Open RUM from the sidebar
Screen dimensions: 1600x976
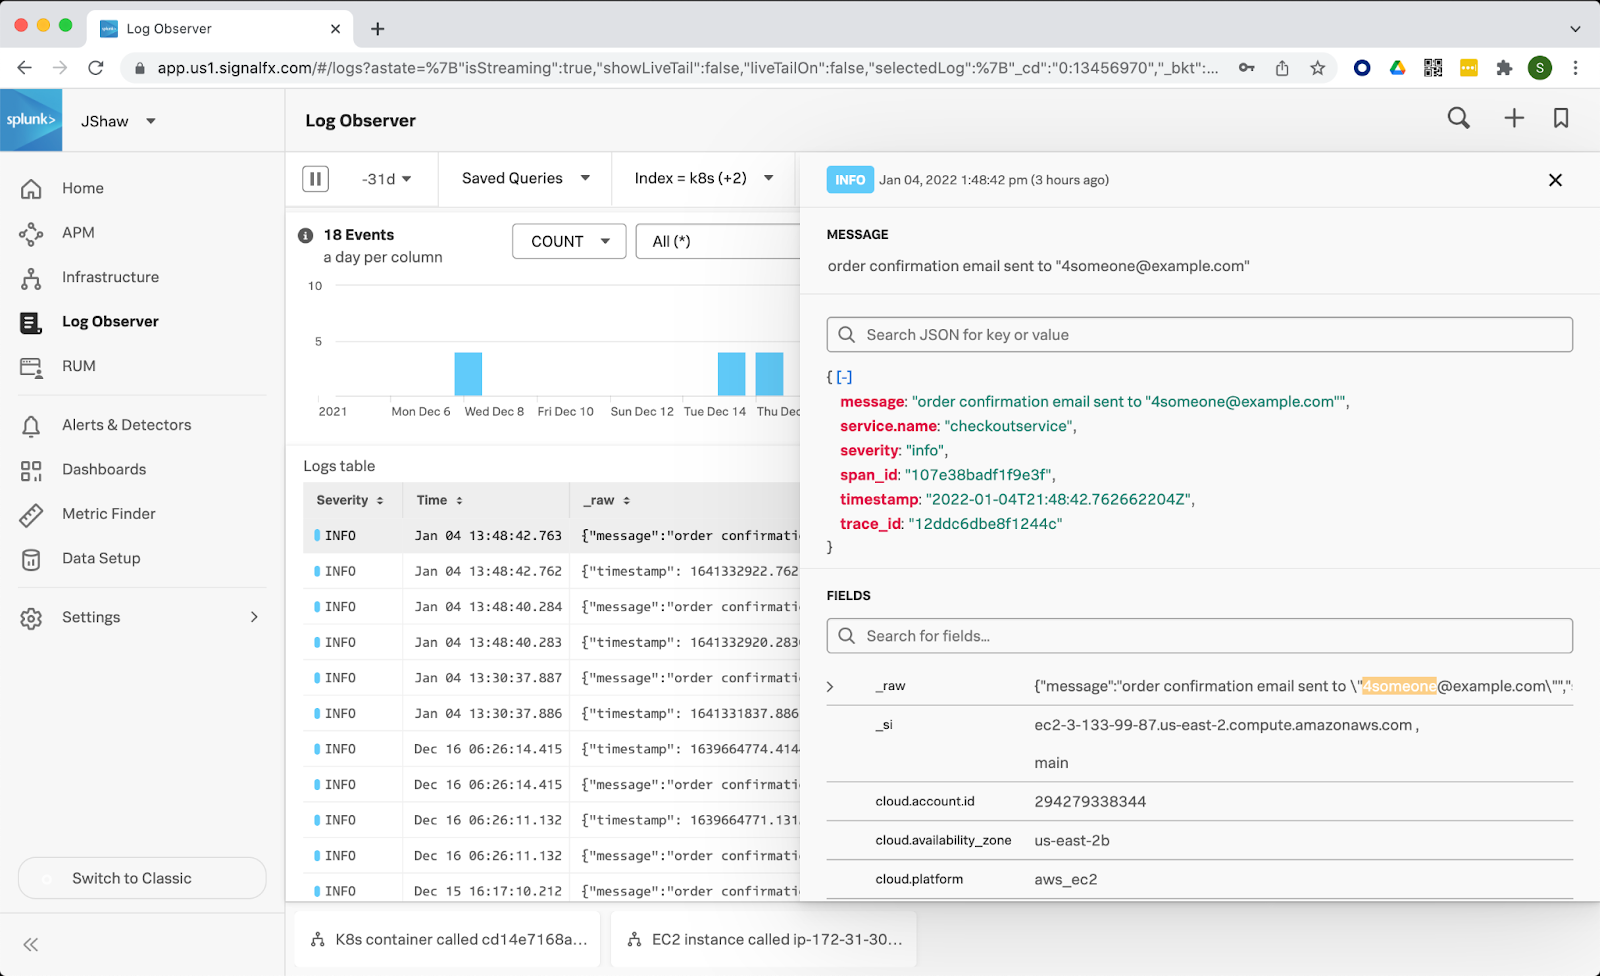(77, 366)
